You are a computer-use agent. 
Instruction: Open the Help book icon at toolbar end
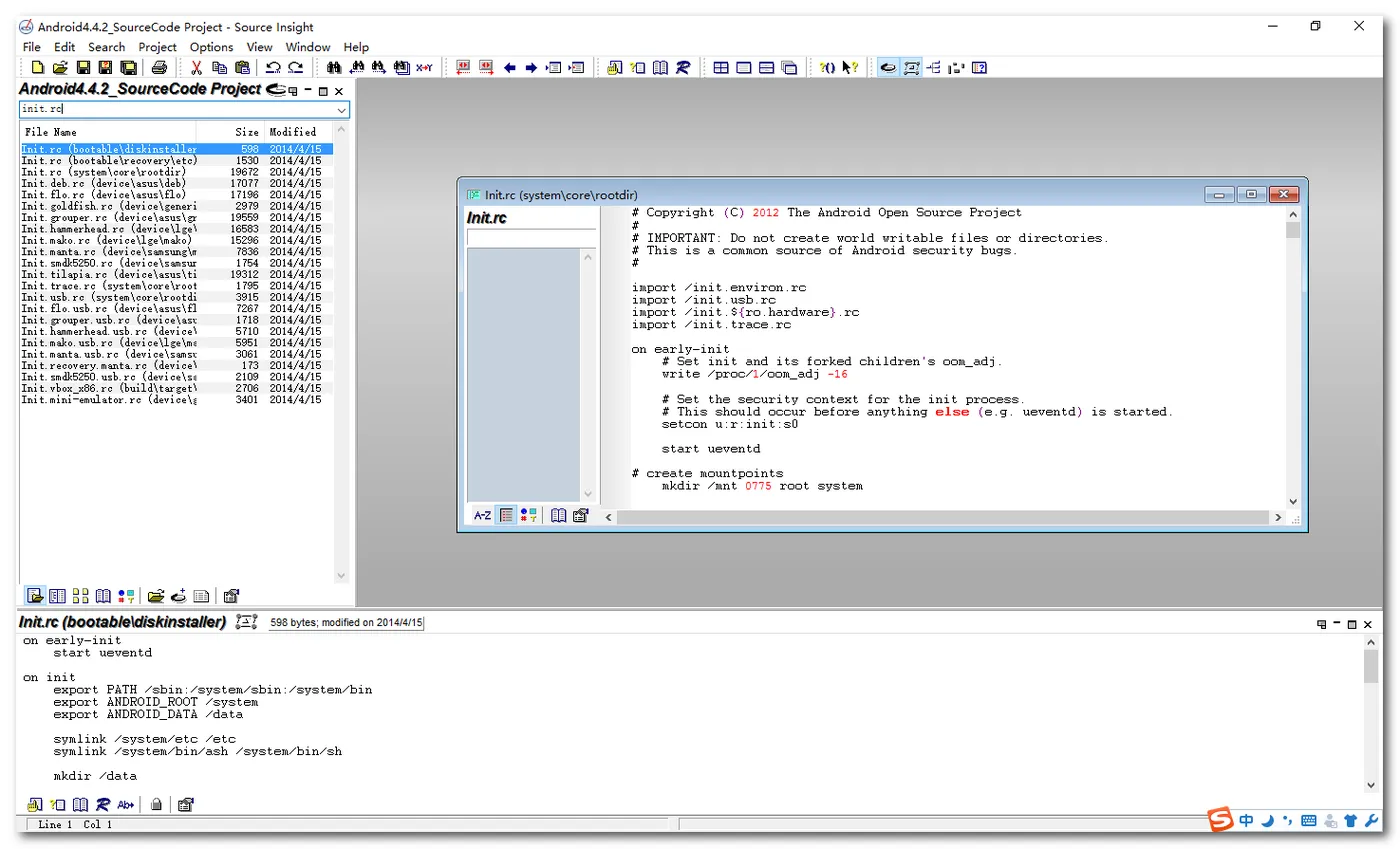pyautogui.click(x=980, y=68)
